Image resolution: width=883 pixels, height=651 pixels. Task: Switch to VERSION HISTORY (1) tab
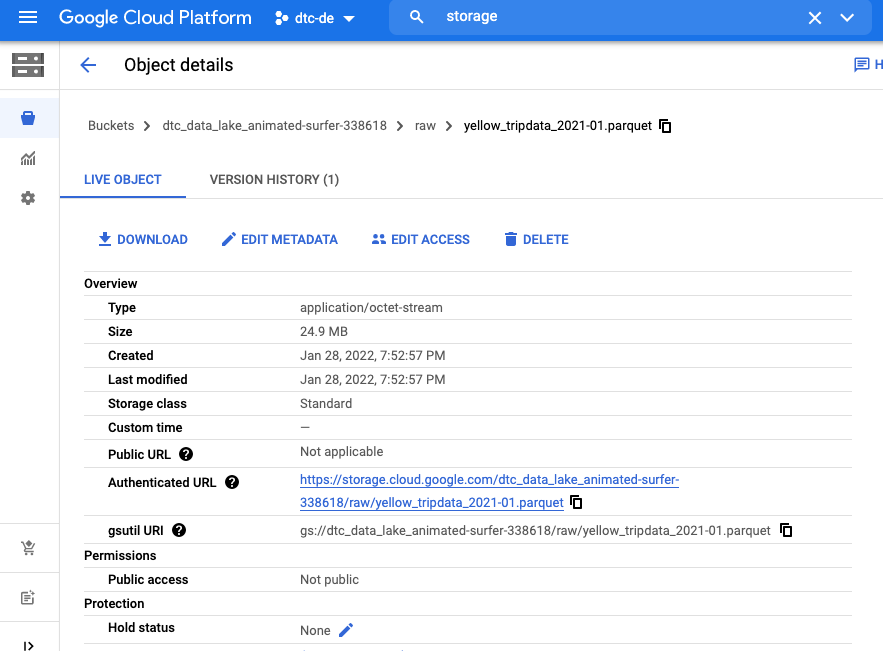(274, 180)
